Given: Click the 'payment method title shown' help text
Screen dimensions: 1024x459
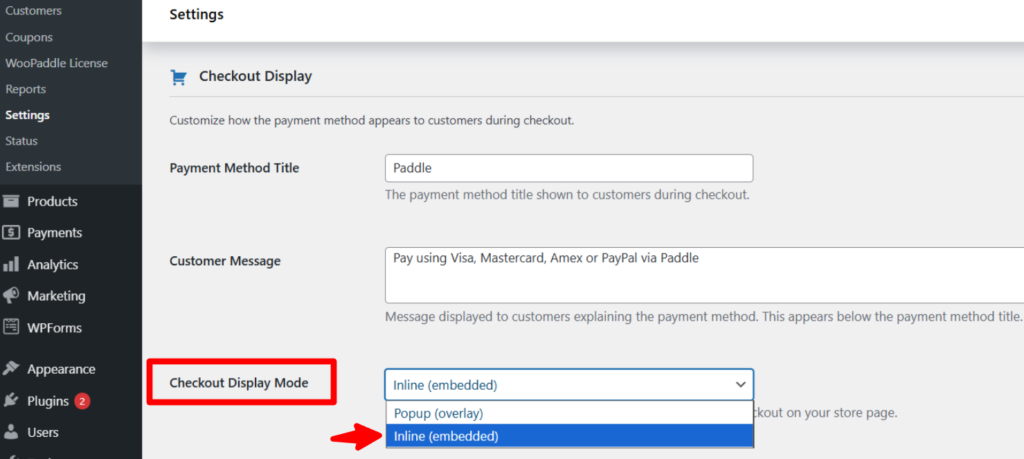Looking at the screenshot, I should tap(568, 195).
